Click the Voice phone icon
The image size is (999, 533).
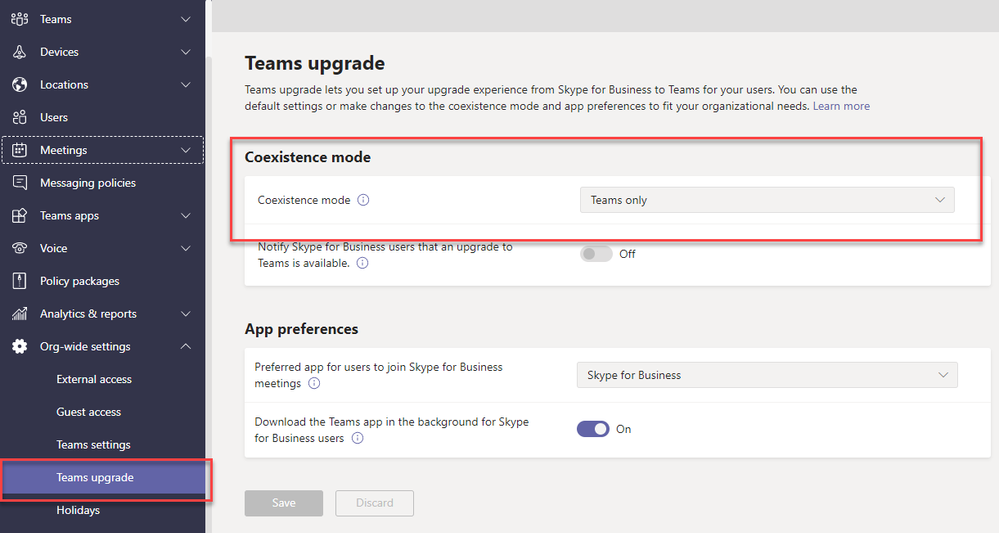20,248
